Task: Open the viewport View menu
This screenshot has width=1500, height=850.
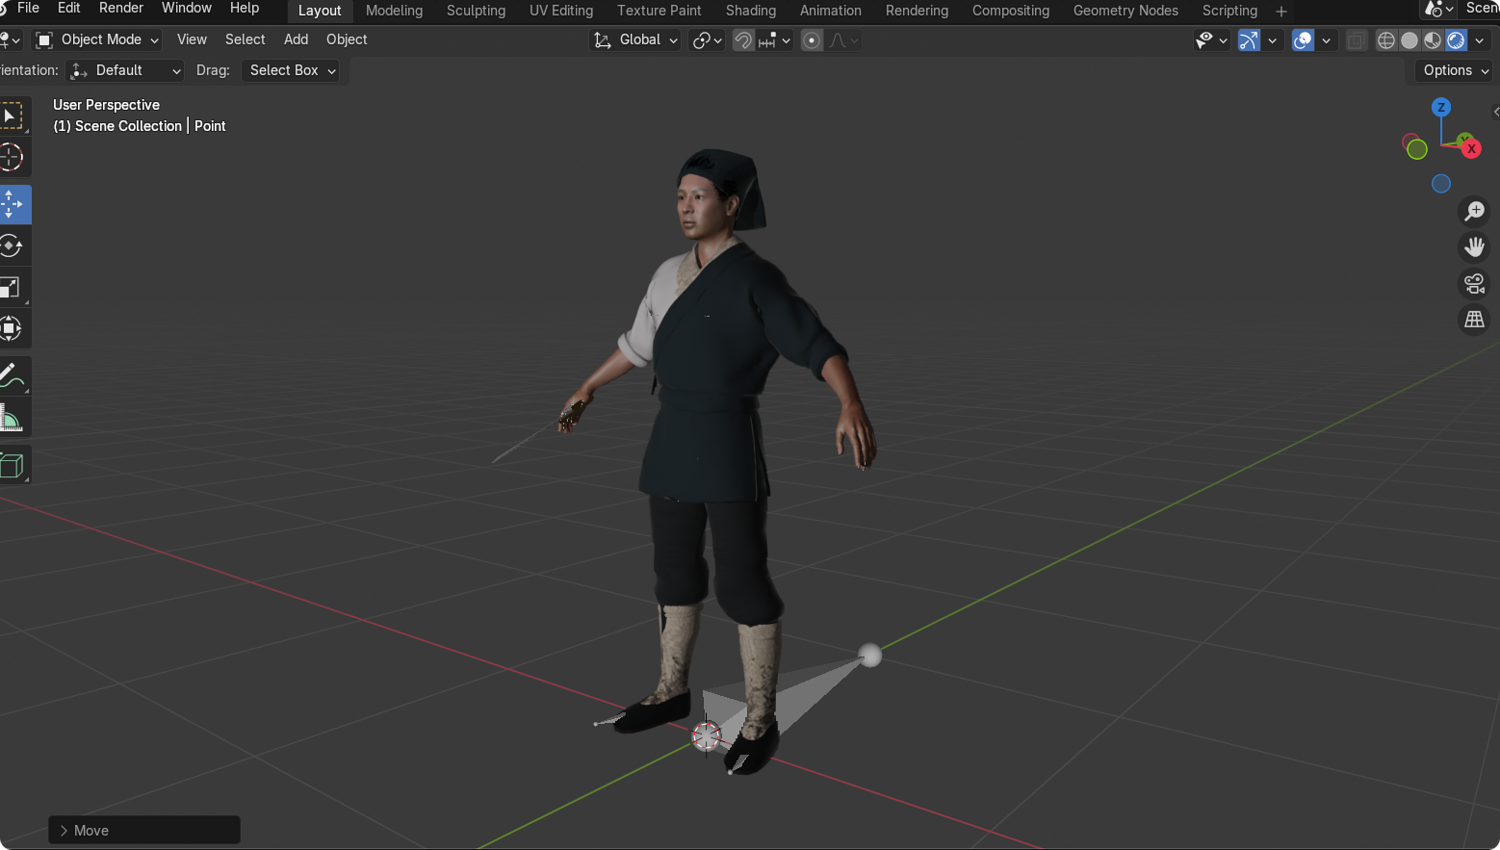Action: coord(192,40)
